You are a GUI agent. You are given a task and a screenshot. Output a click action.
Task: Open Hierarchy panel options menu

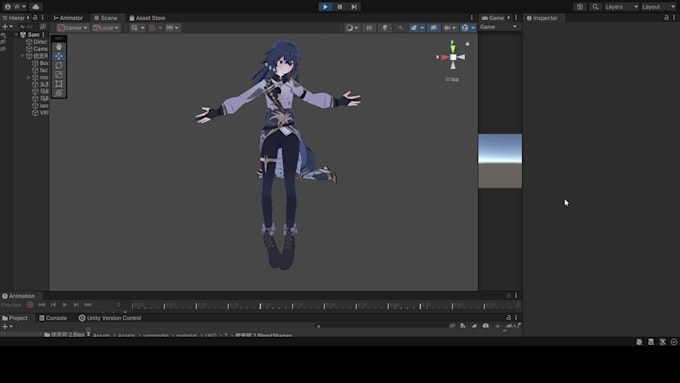click(42, 18)
